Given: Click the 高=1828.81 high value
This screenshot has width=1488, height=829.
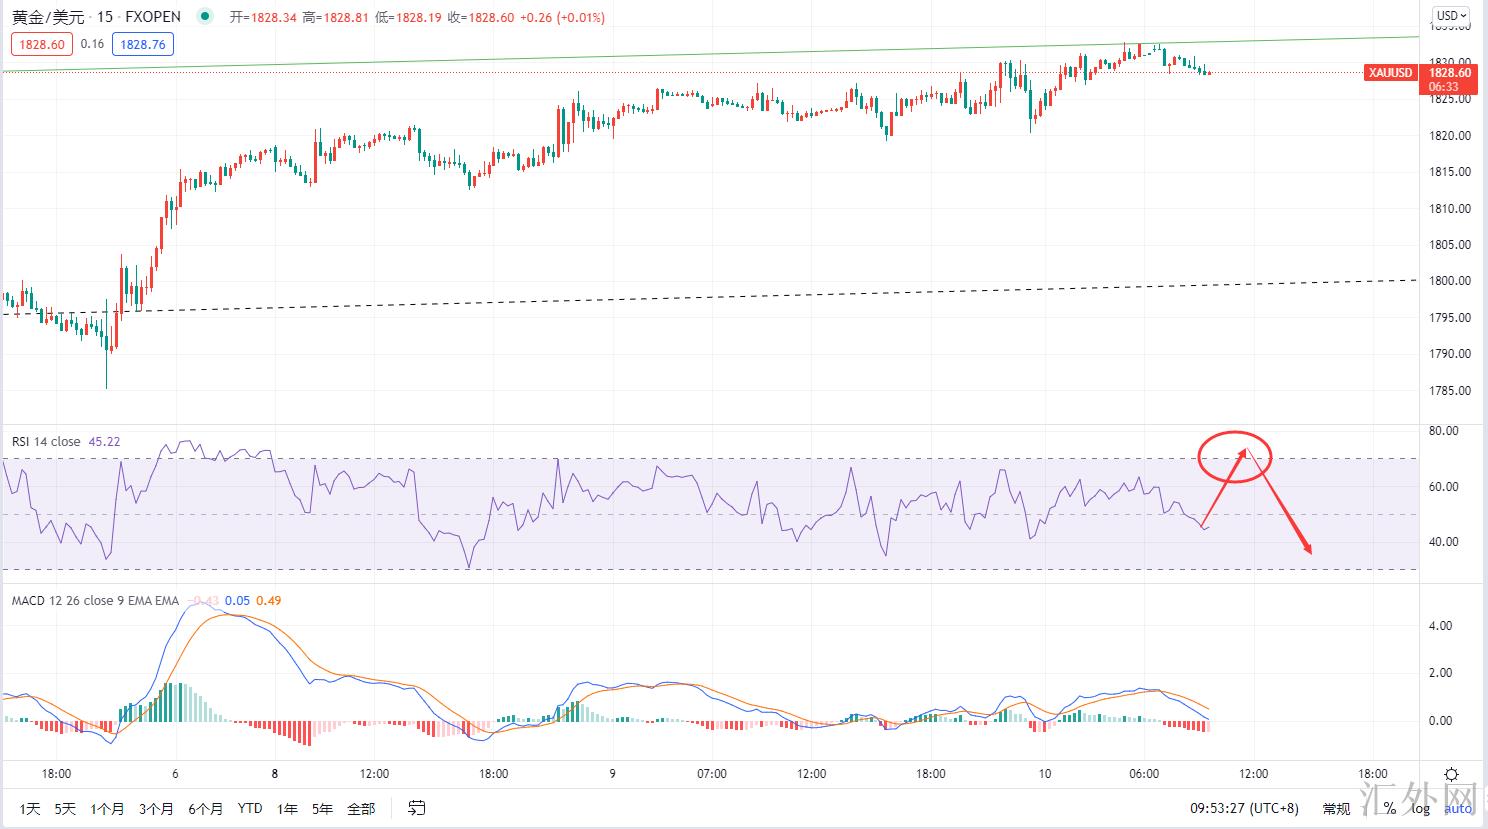Looking at the screenshot, I should pos(337,17).
